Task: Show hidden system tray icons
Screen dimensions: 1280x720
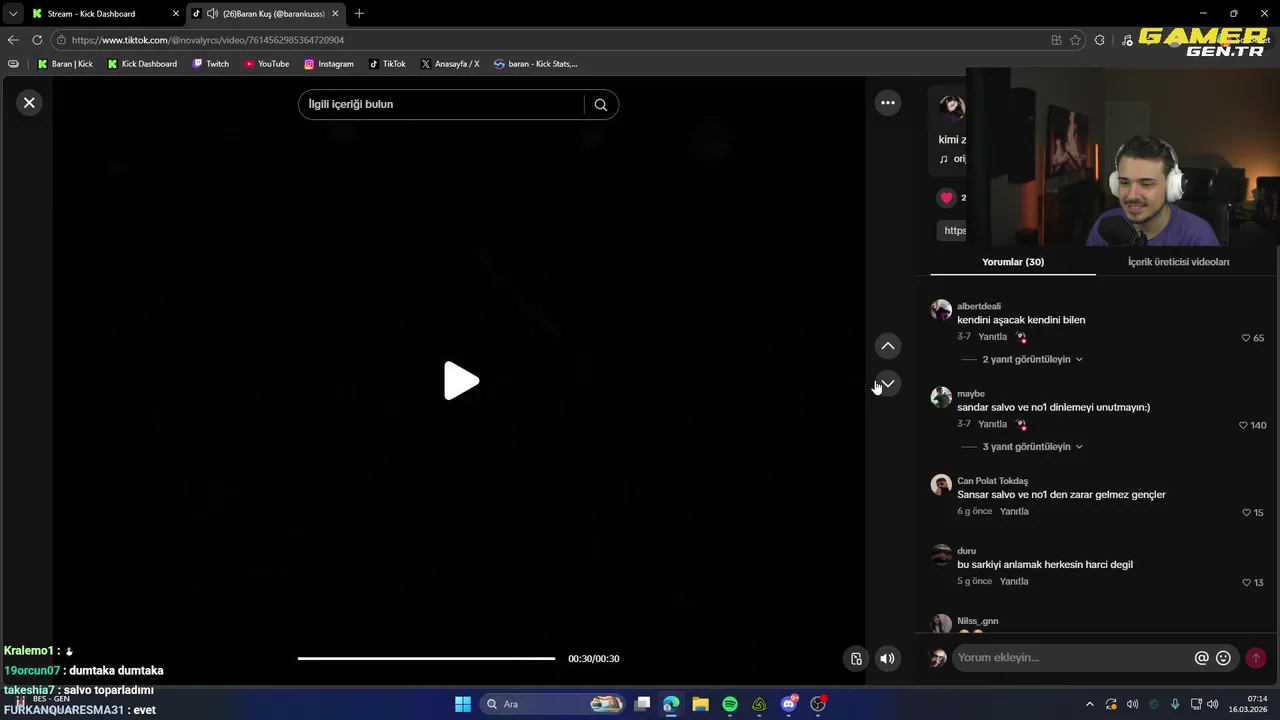Action: [x=1090, y=704]
